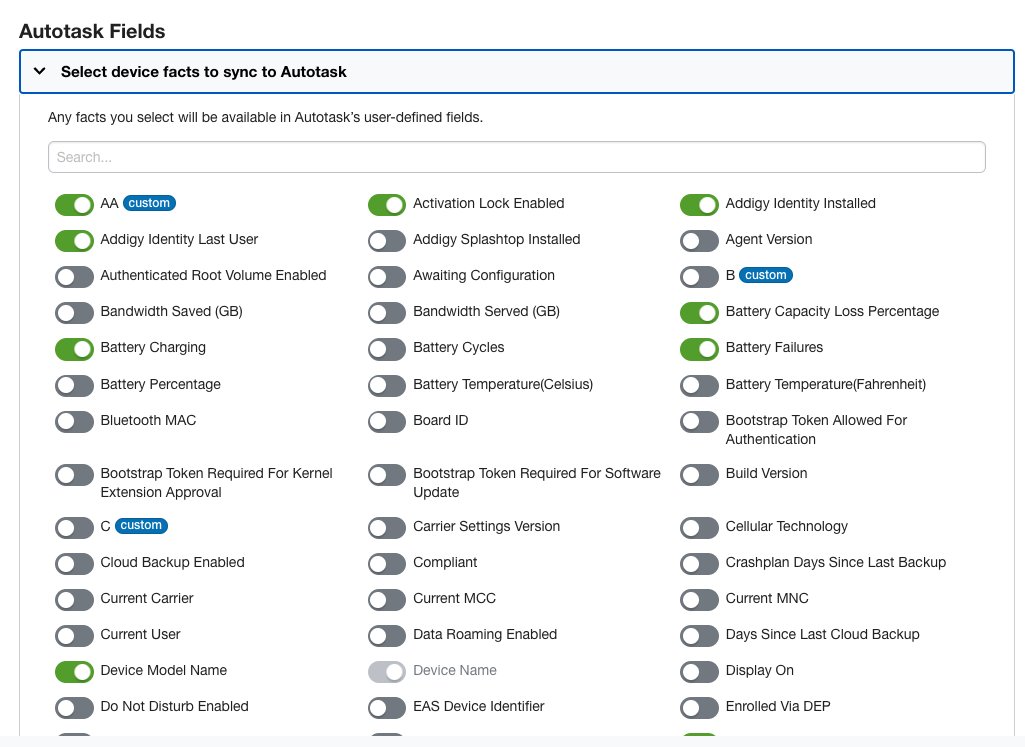Click the Autotask Fields heading
1025x747 pixels.
click(x=92, y=31)
